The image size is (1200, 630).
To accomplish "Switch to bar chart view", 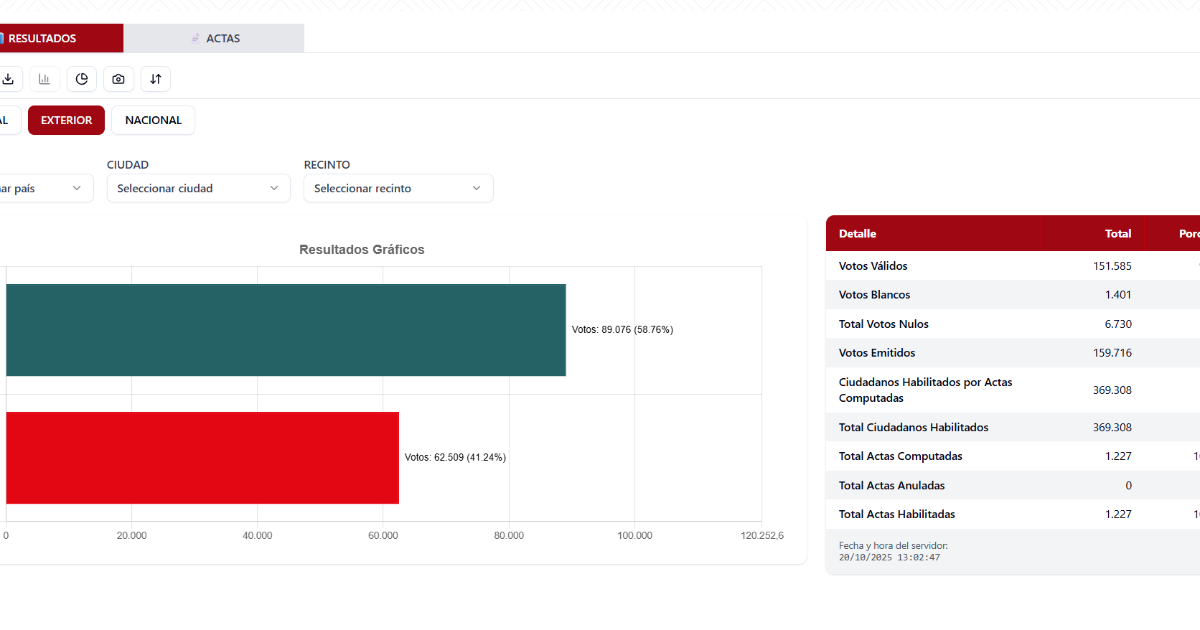I will (x=45, y=79).
